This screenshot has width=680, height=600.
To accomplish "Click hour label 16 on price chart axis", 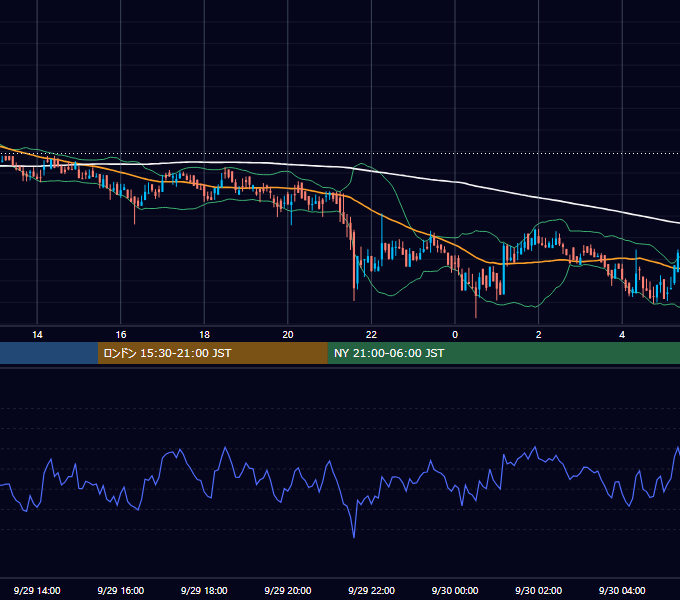I will pos(121,335).
